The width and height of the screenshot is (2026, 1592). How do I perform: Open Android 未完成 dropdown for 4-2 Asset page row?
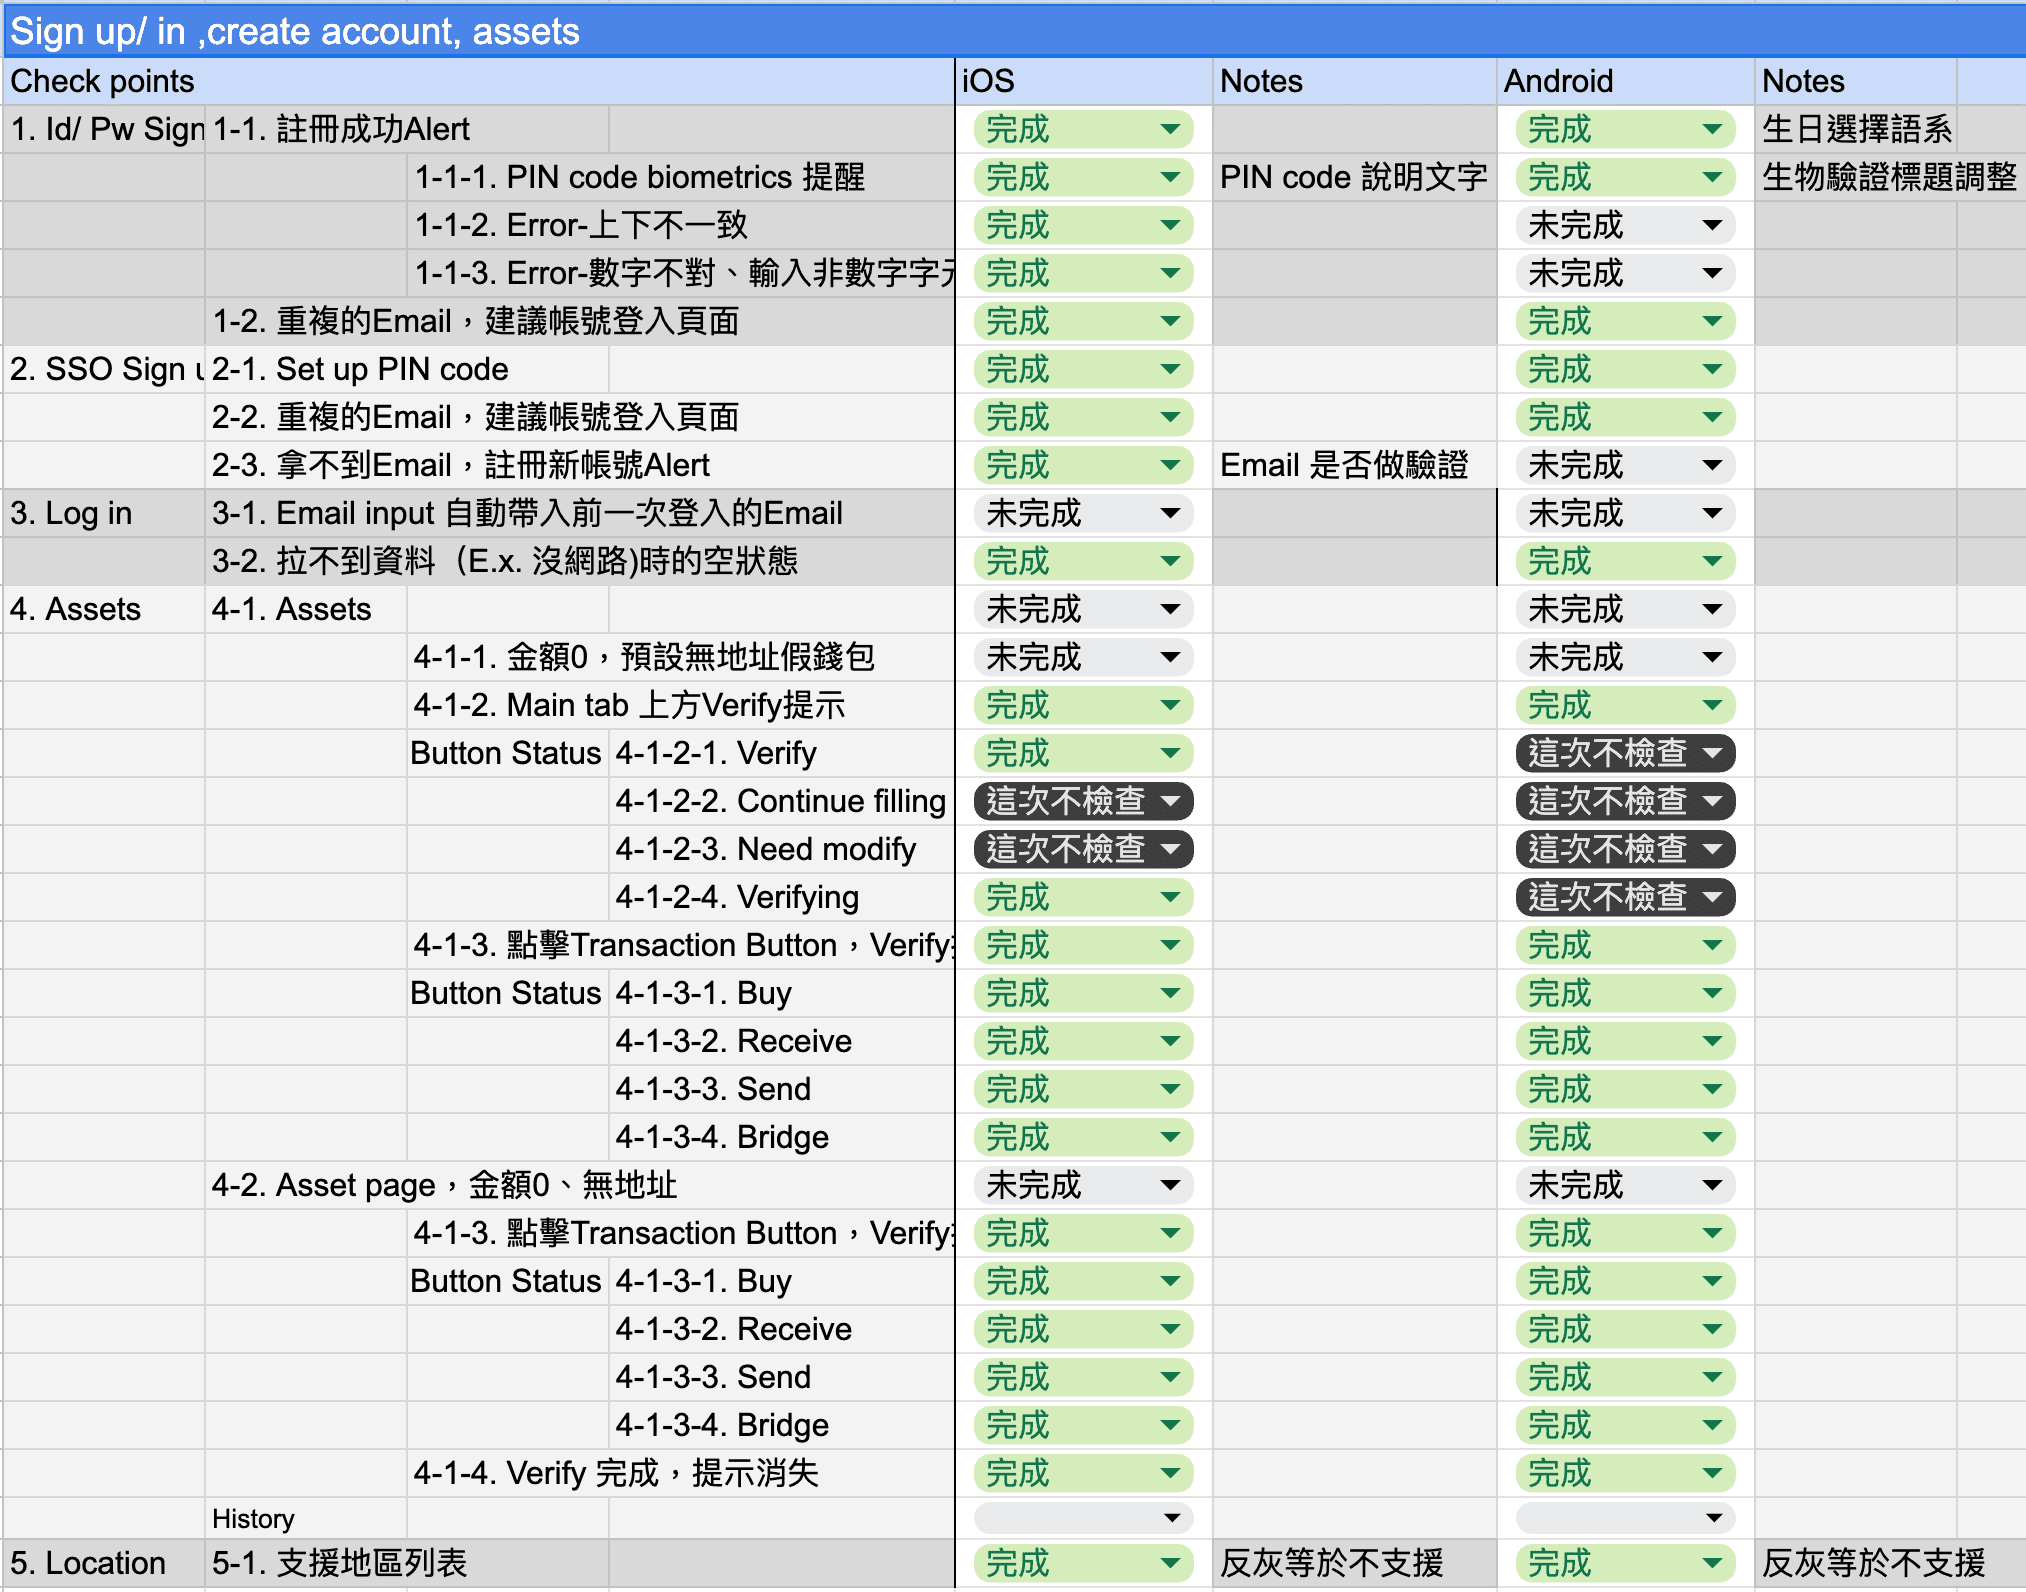pos(1624,1186)
